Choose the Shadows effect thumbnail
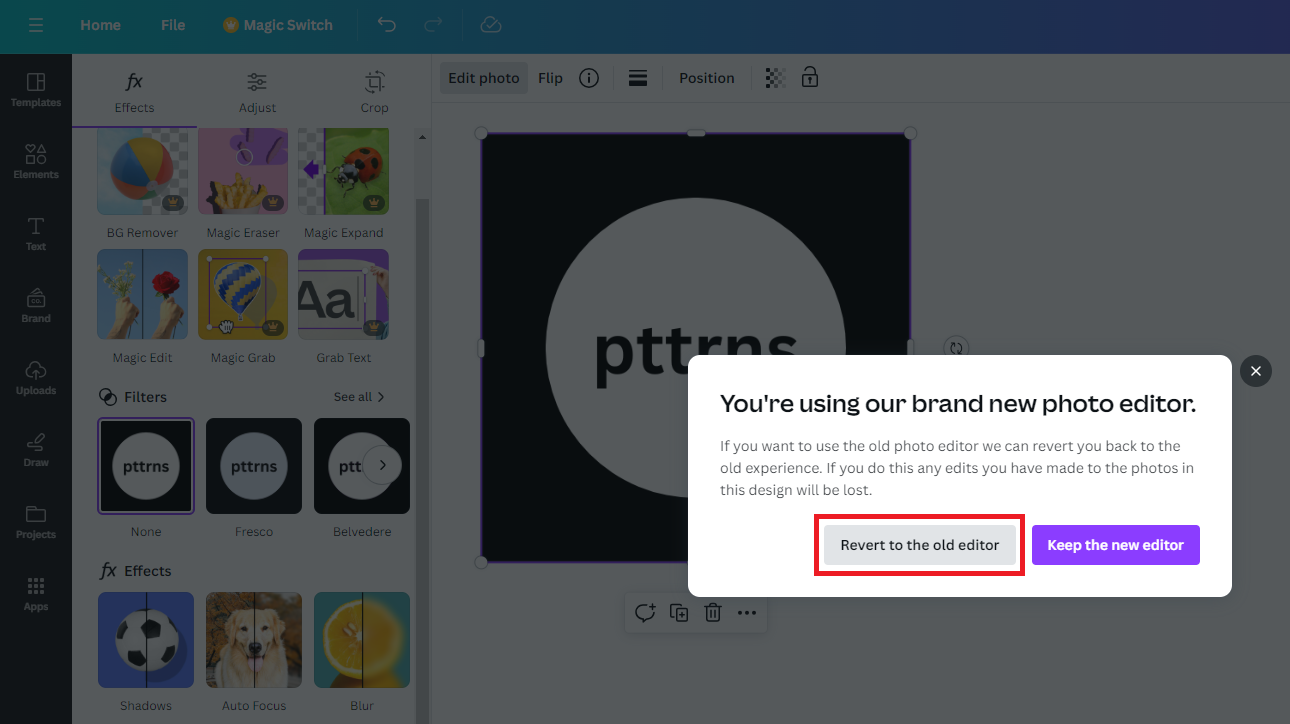This screenshot has height=724, width=1290. 146,640
